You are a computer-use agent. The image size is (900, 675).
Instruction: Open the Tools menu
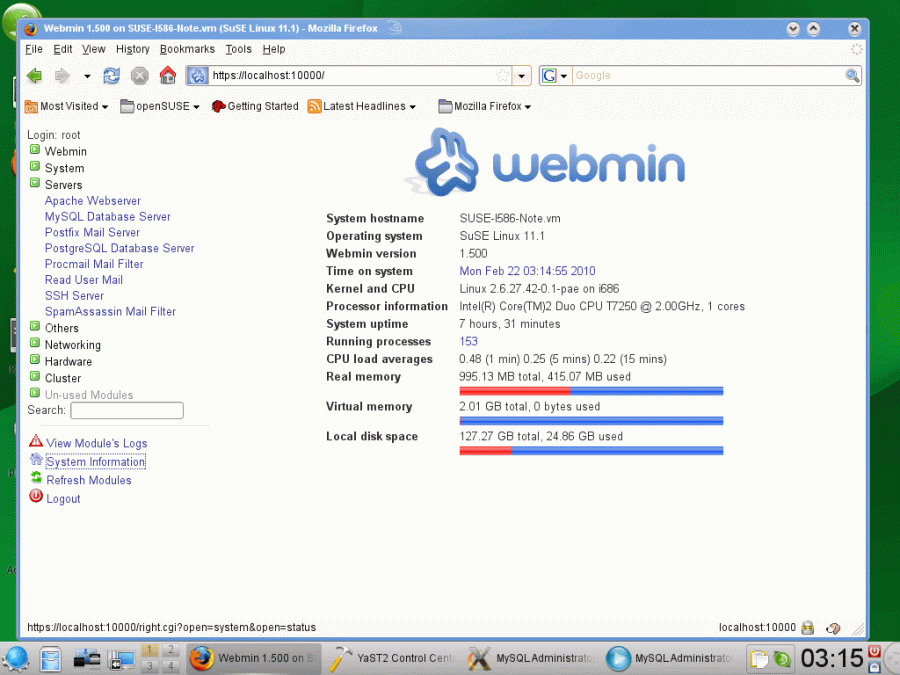click(x=238, y=49)
